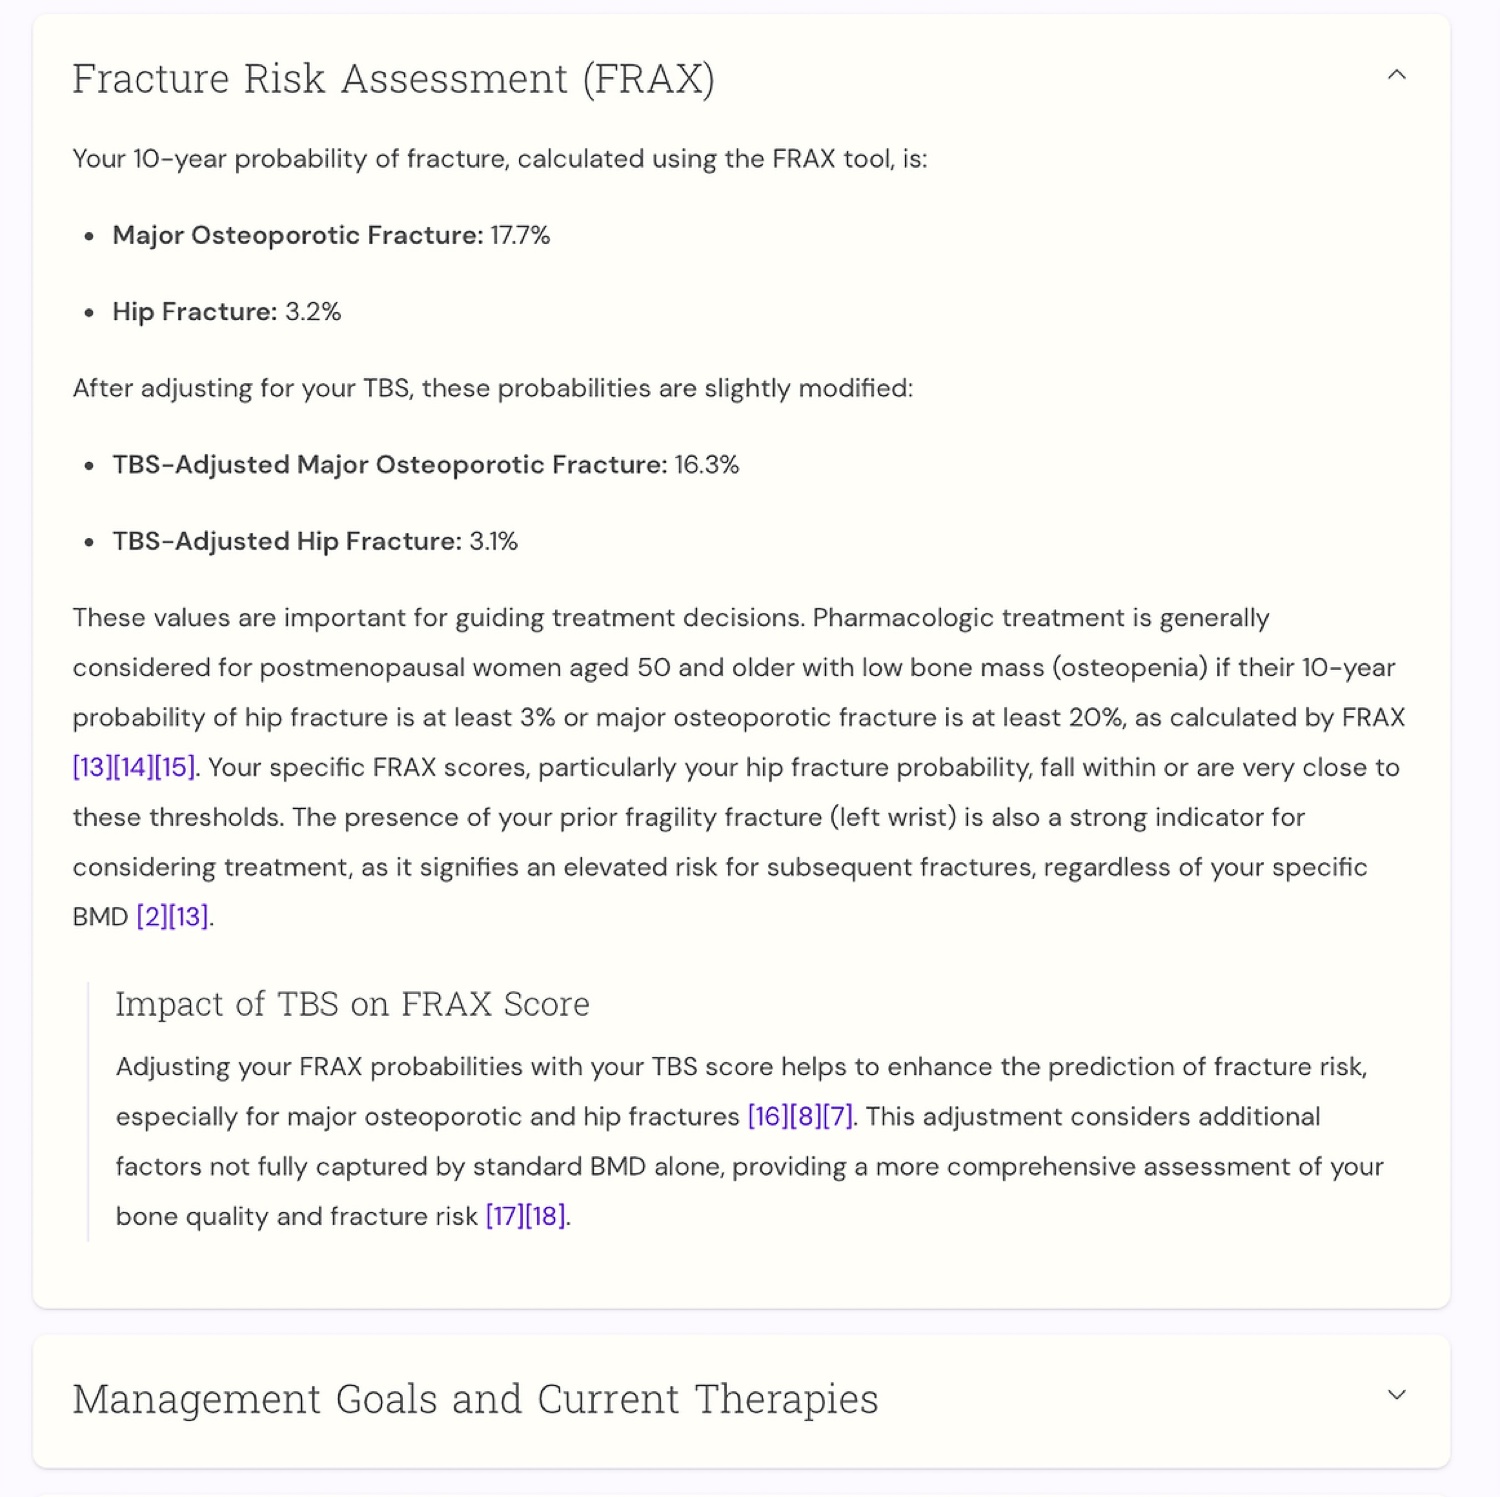Open citation [13] following the [2] reference
The height and width of the screenshot is (1497, 1500).
point(189,917)
